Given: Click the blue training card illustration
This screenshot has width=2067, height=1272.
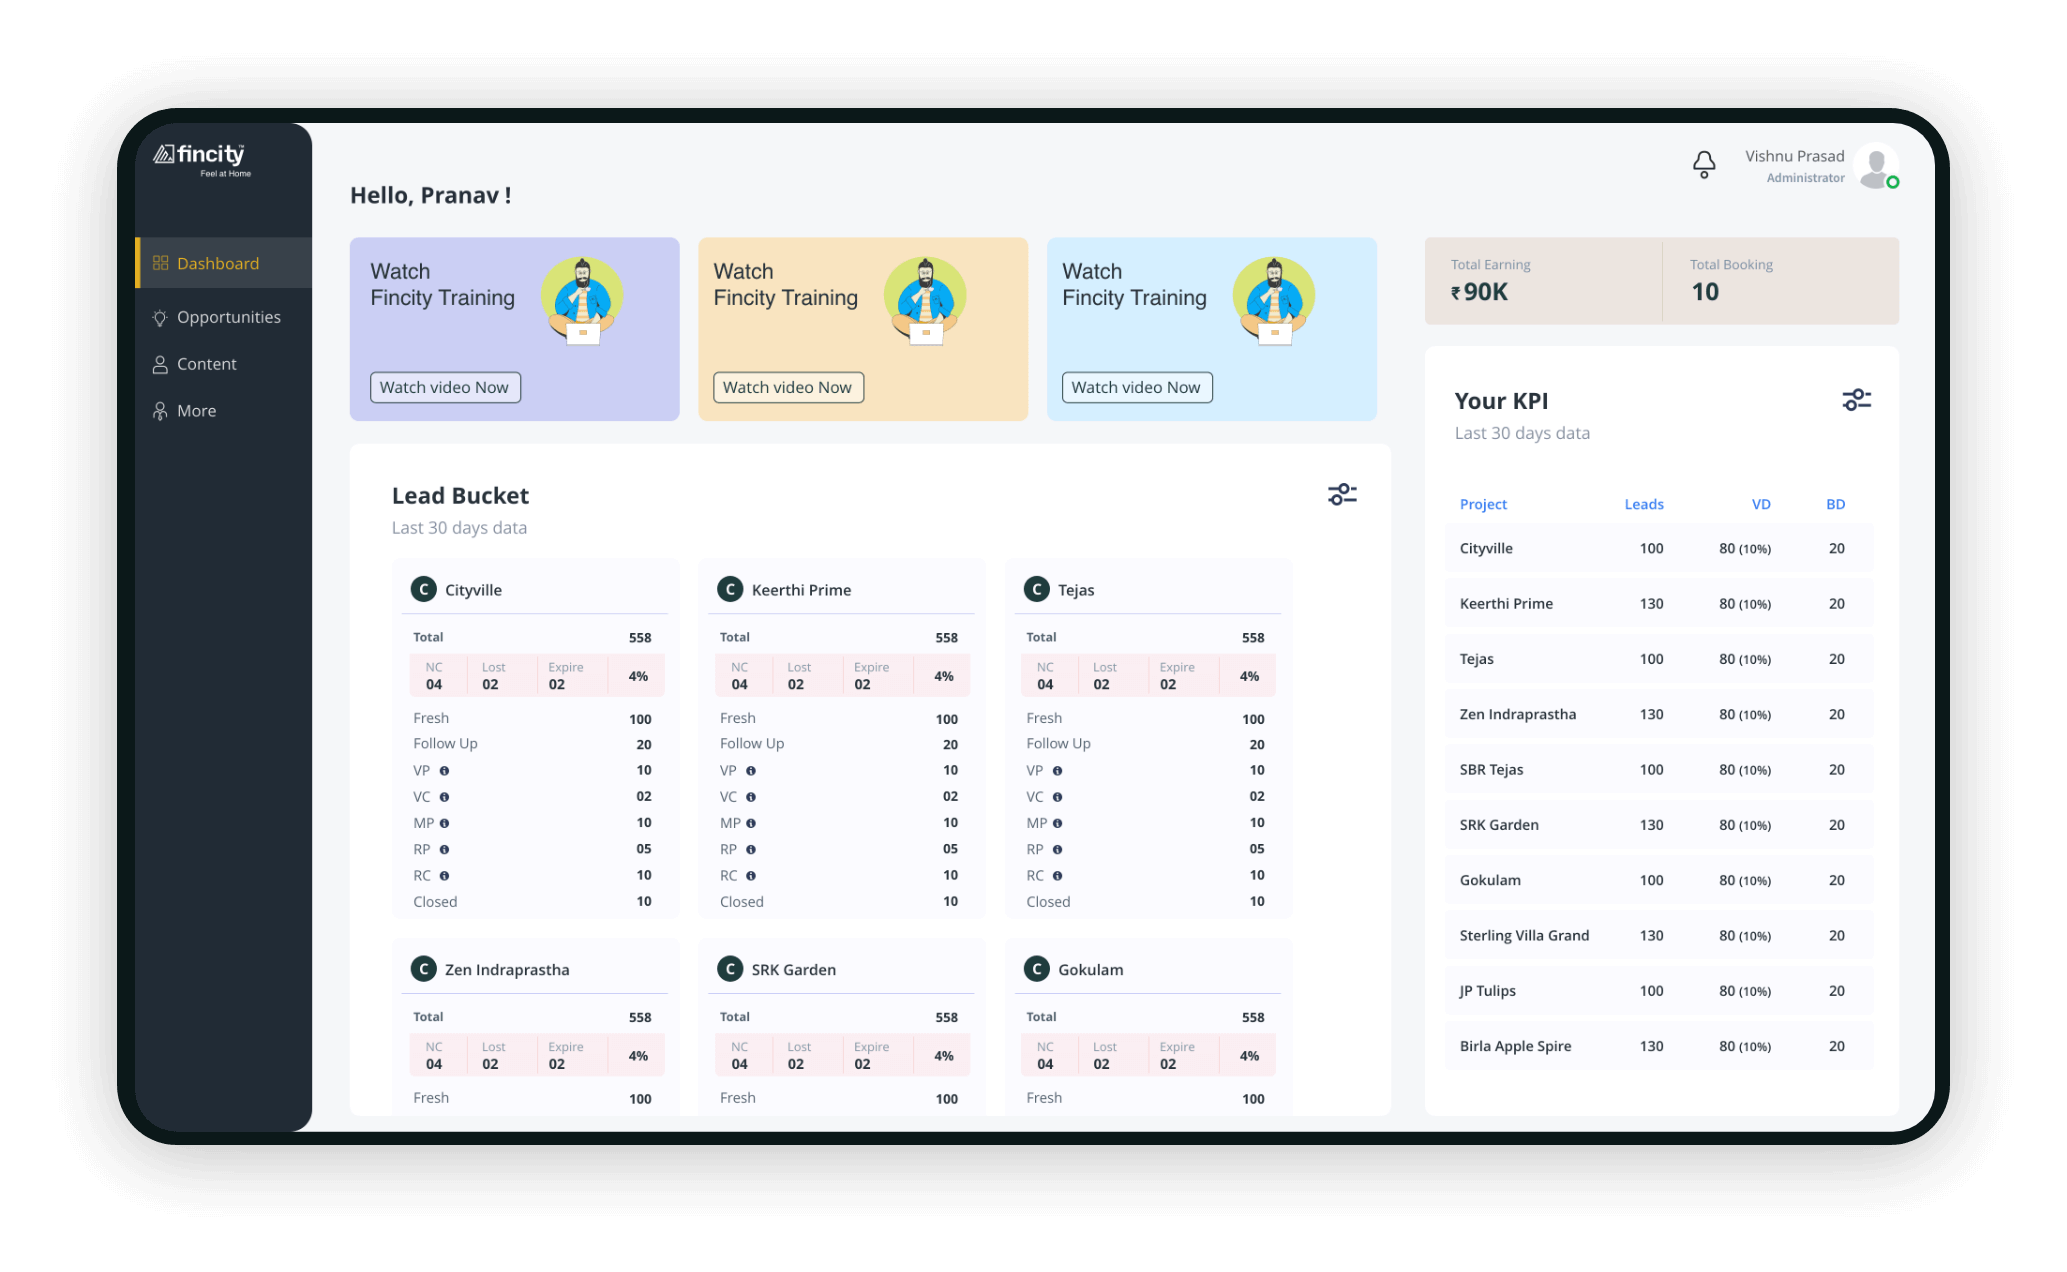Looking at the screenshot, I should pyautogui.click(x=1274, y=300).
